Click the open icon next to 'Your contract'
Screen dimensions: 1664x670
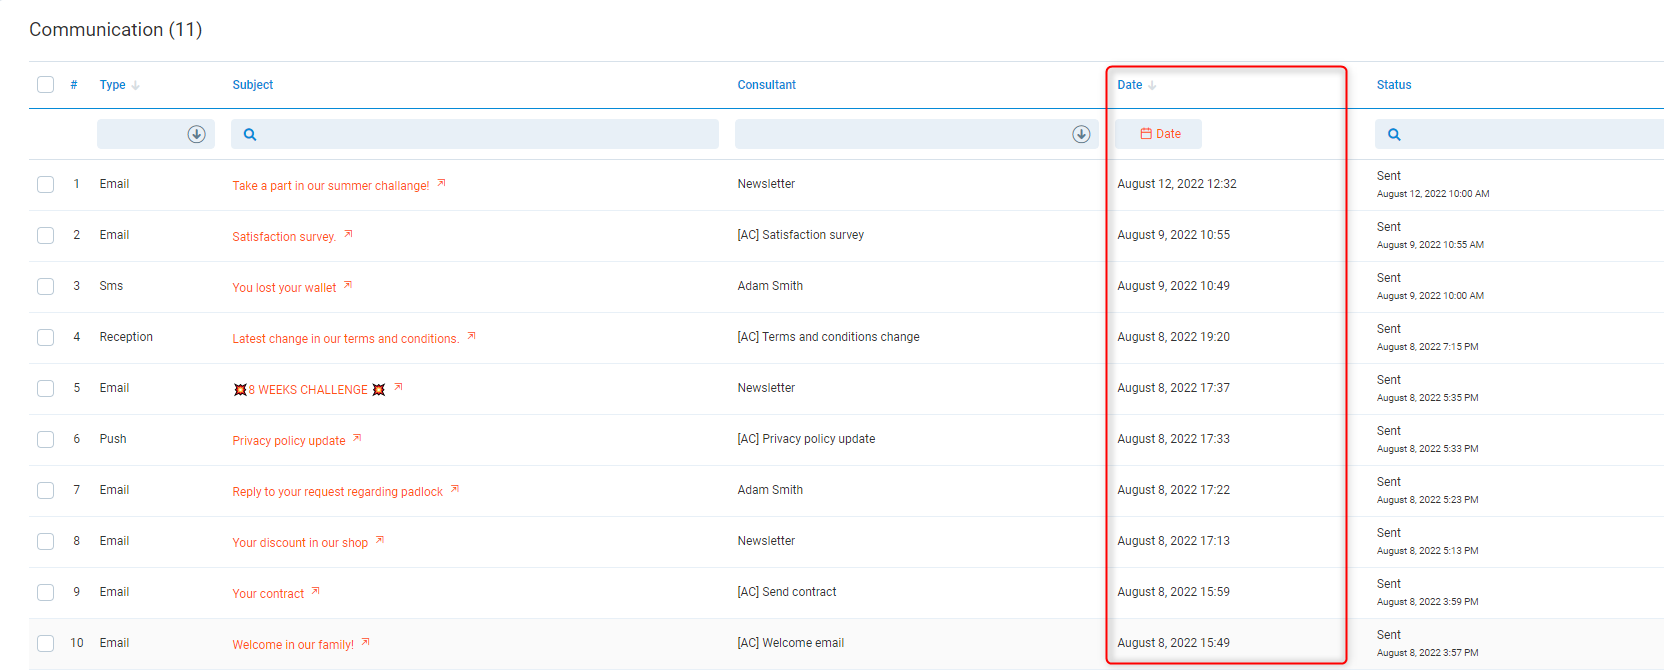316,591
